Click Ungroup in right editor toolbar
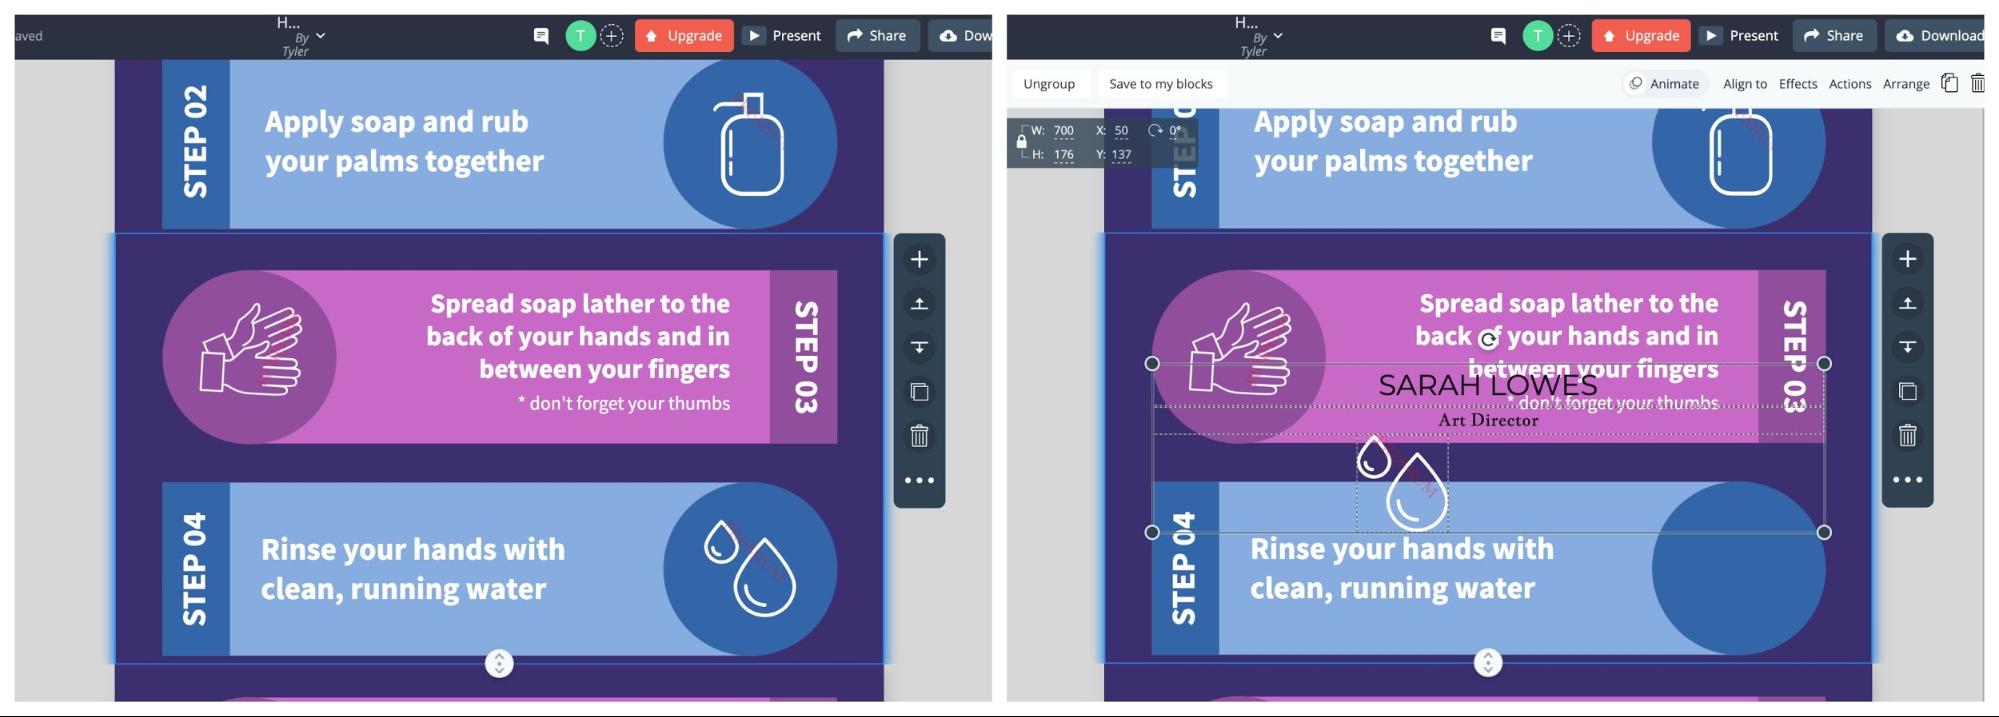 [x=1049, y=84]
